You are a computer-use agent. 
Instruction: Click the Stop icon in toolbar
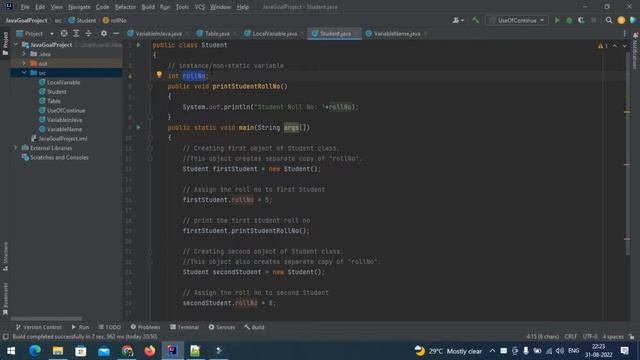593,20
